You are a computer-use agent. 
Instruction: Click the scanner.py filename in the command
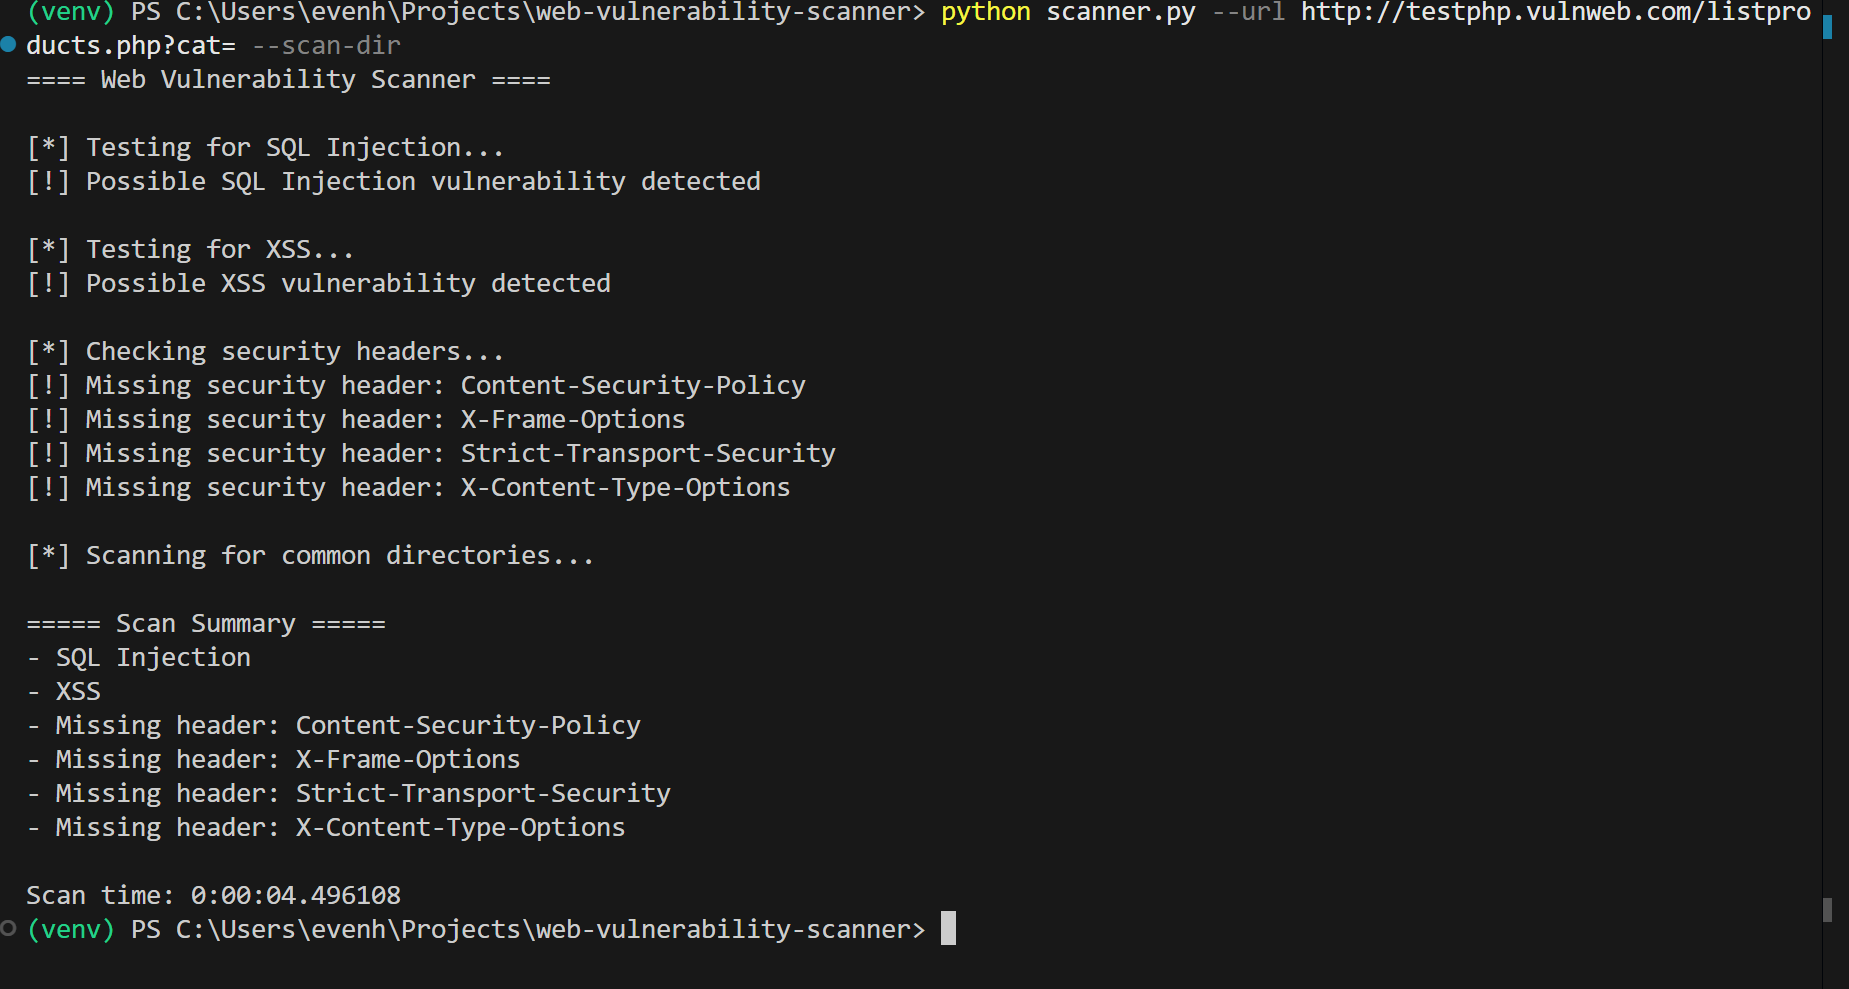[1120, 12]
